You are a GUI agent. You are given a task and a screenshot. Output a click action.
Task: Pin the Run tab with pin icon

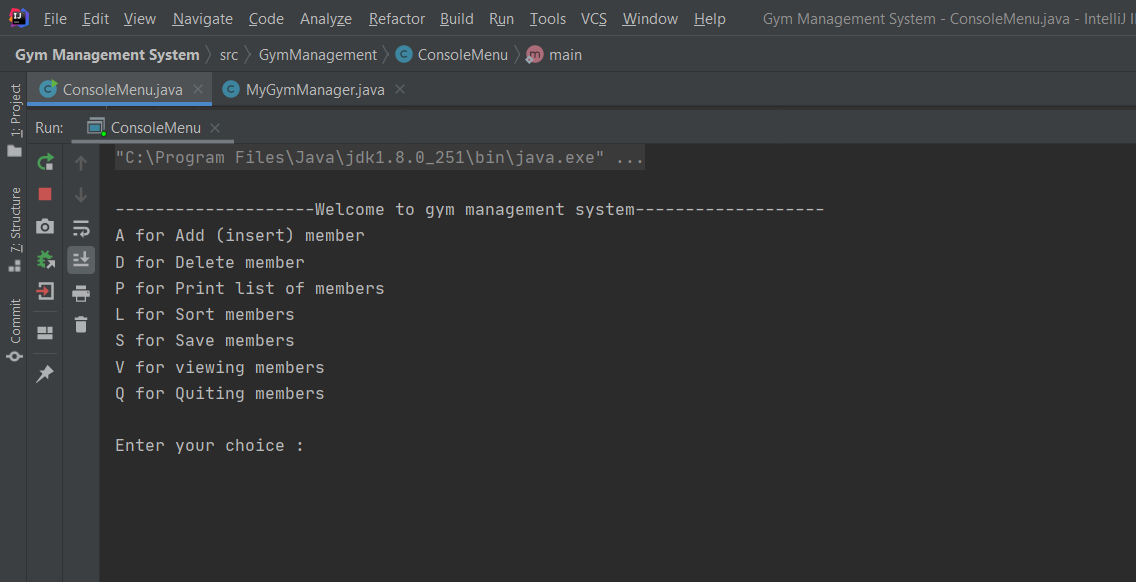click(45, 374)
